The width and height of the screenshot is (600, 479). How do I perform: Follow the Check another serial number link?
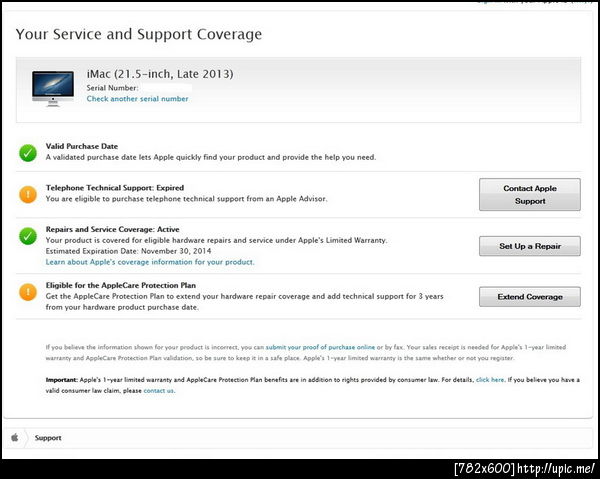tap(137, 99)
